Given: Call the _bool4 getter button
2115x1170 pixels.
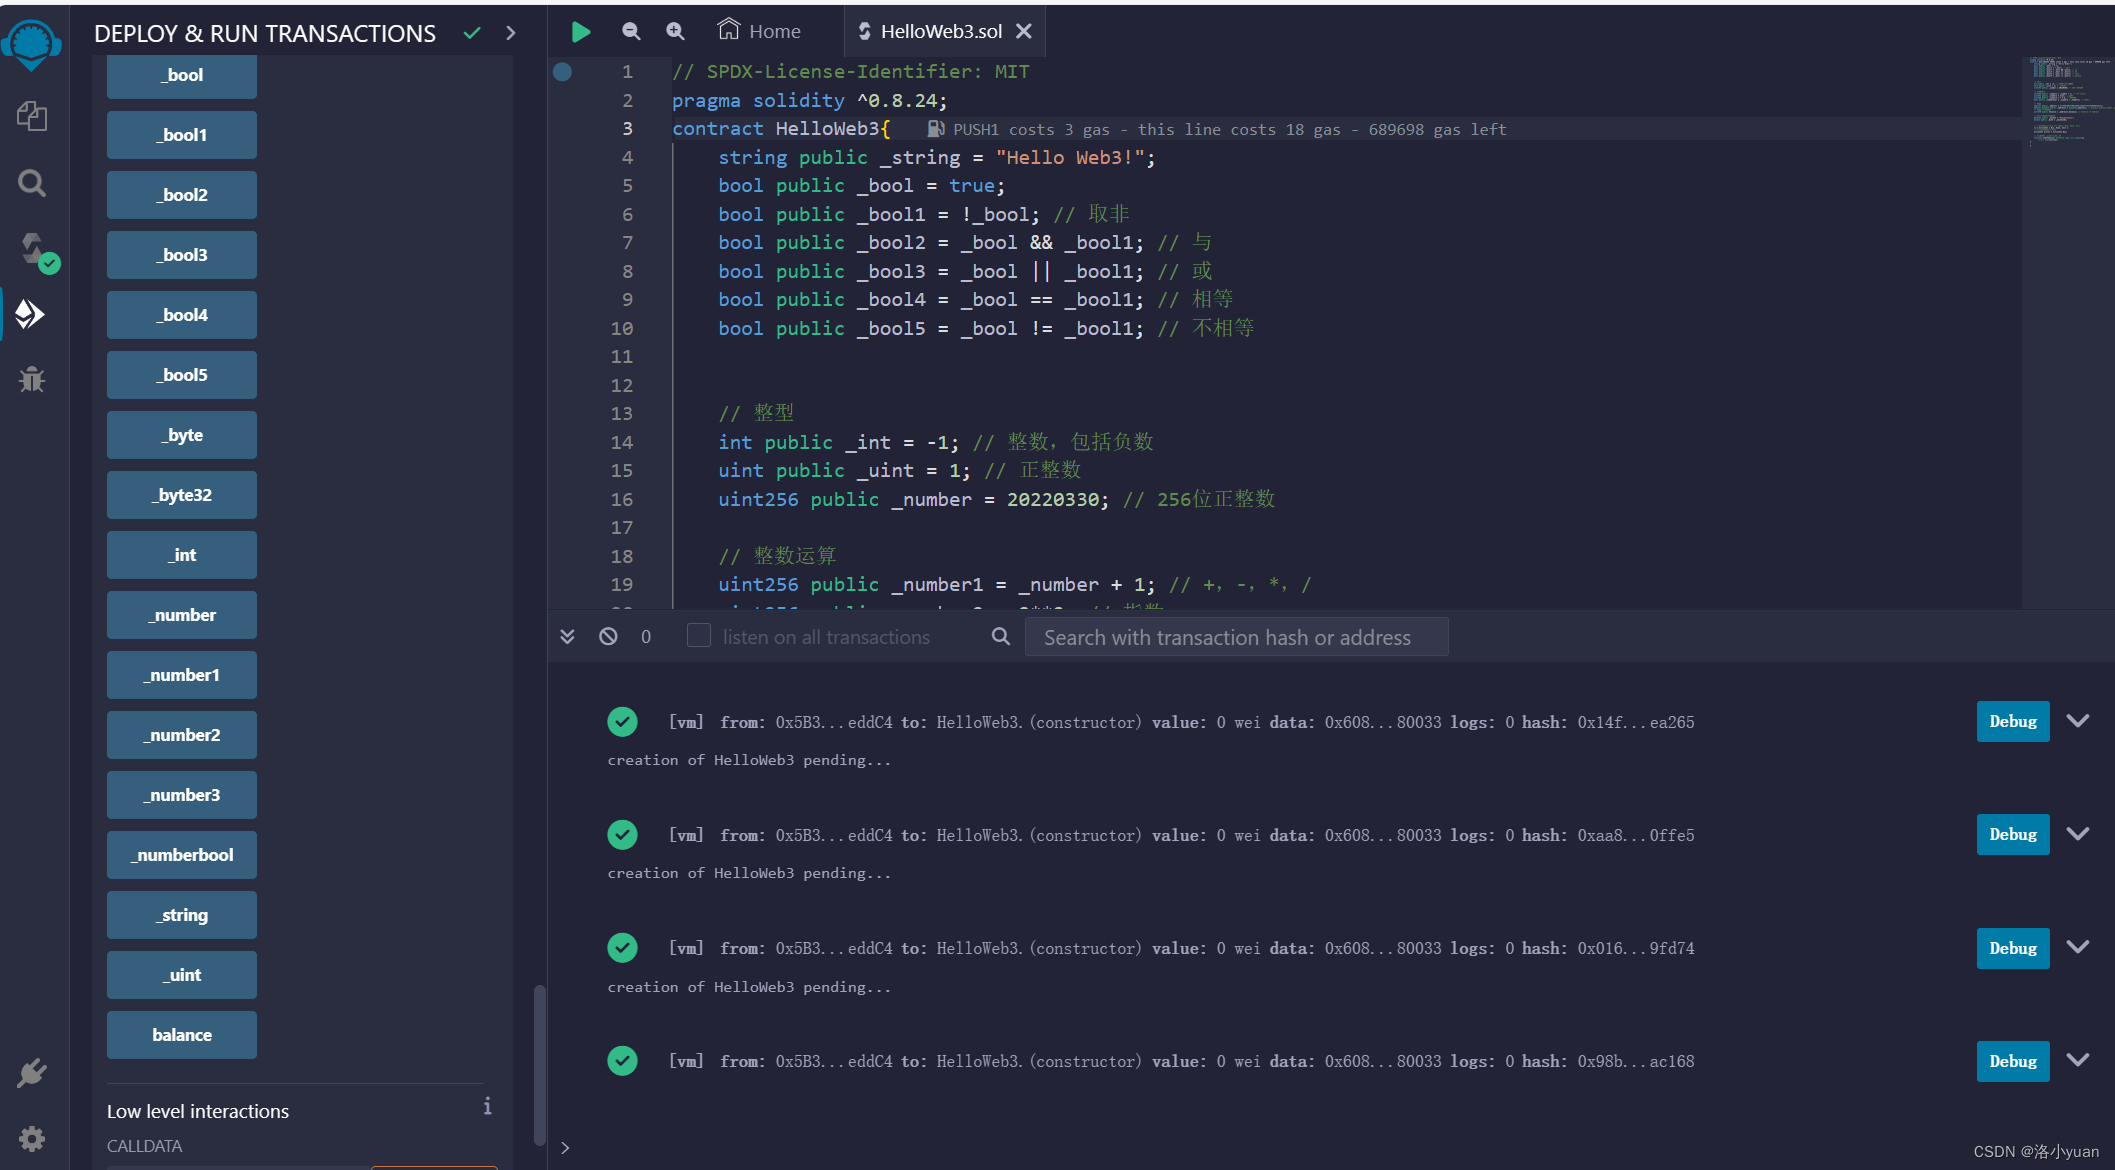Looking at the screenshot, I should click(x=182, y=315).
